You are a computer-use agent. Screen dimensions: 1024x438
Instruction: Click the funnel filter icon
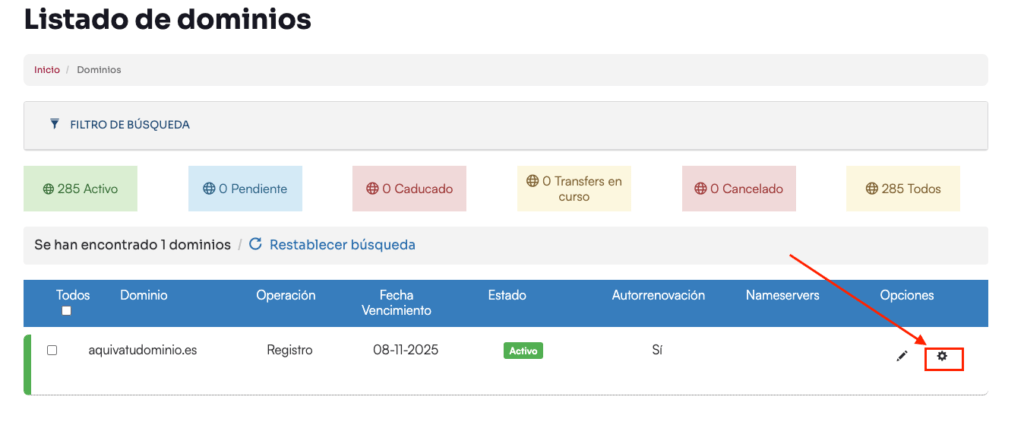tap(55, 124)
